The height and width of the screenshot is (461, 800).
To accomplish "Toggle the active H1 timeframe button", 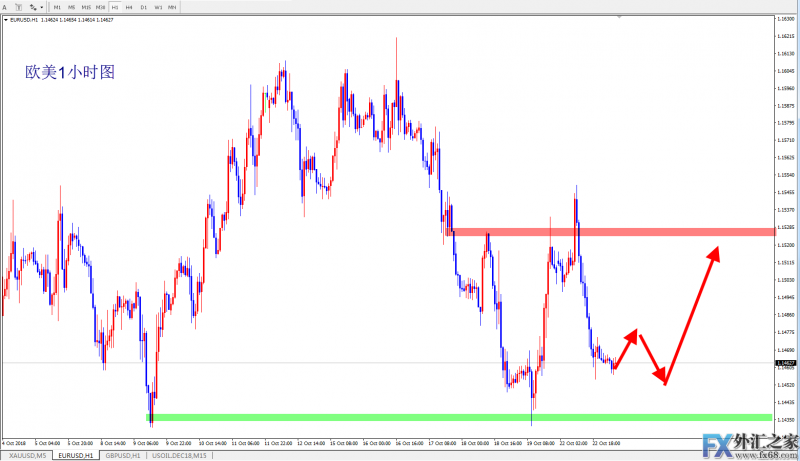I will 115,6.
